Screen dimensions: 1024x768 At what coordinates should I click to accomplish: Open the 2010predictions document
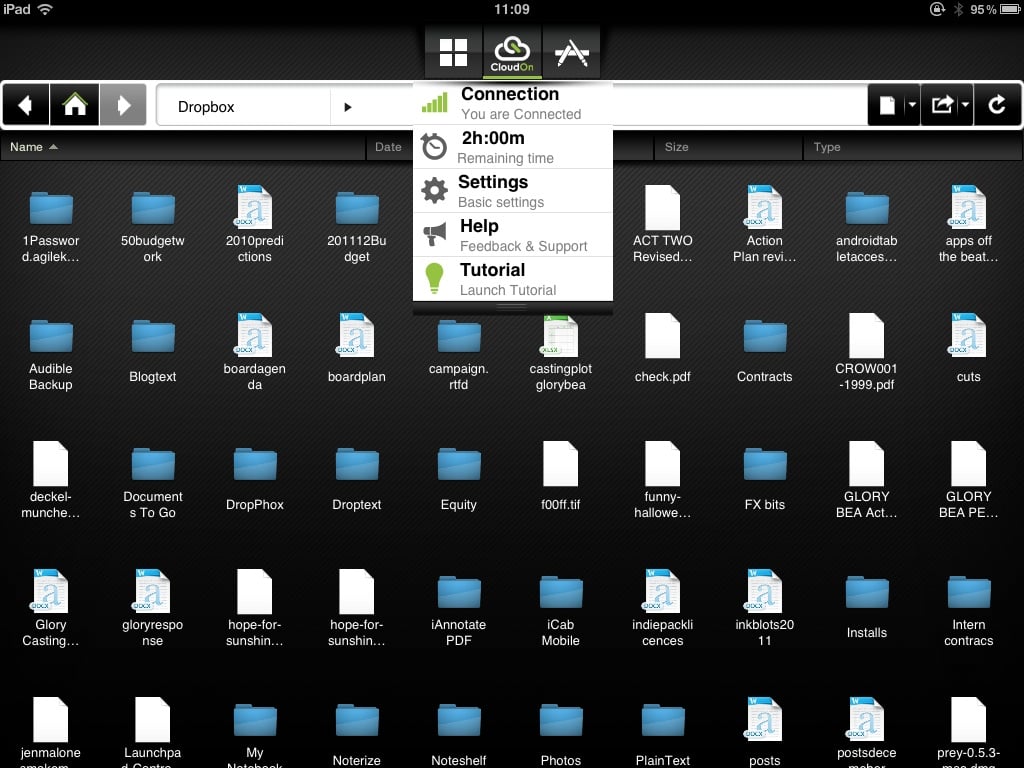tap(255, 225)
